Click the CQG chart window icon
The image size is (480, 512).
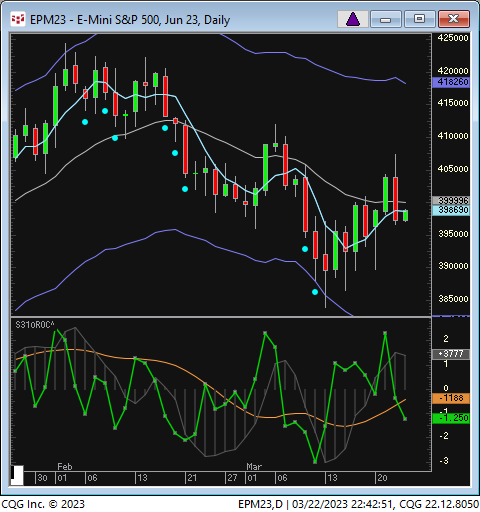point(18,19)
